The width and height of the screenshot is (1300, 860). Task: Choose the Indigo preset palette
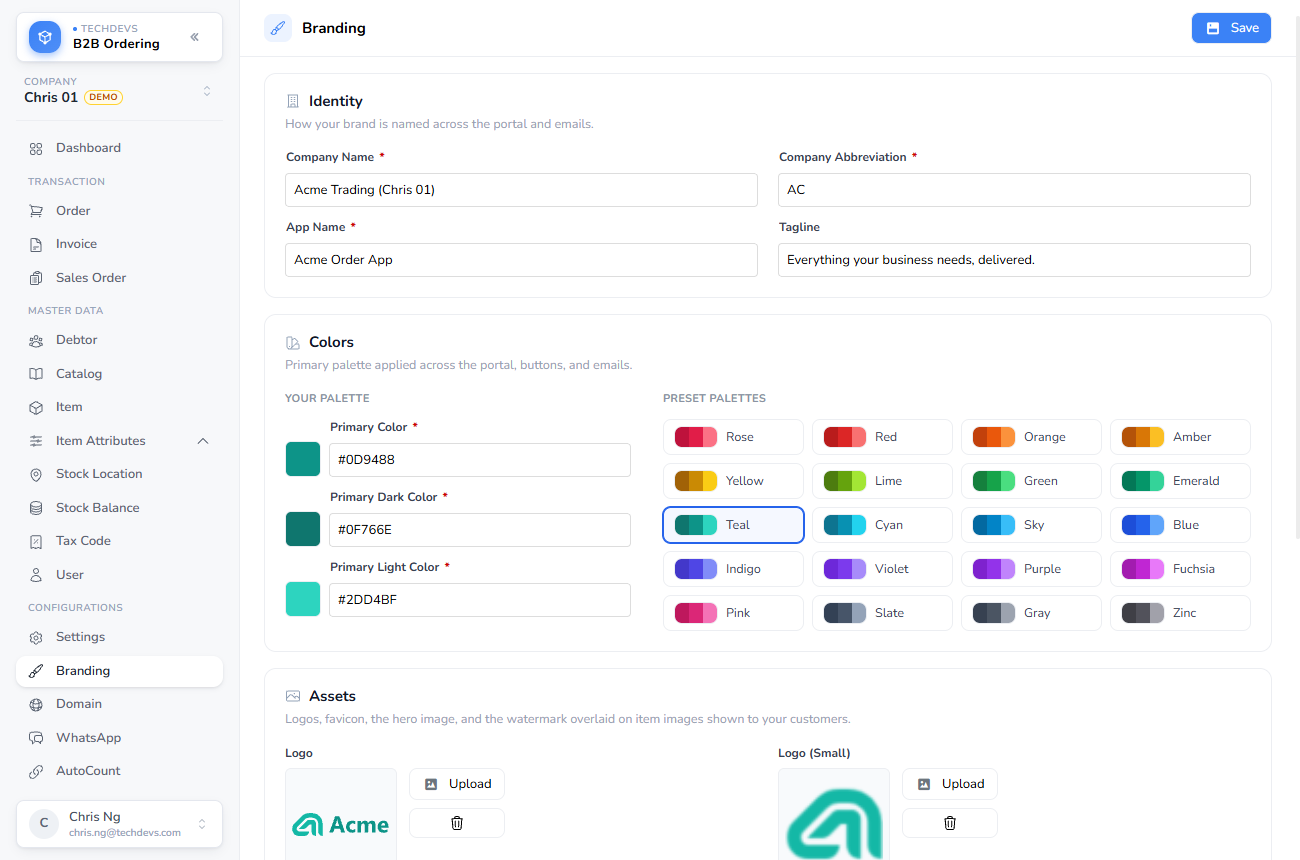pos(733,569)
